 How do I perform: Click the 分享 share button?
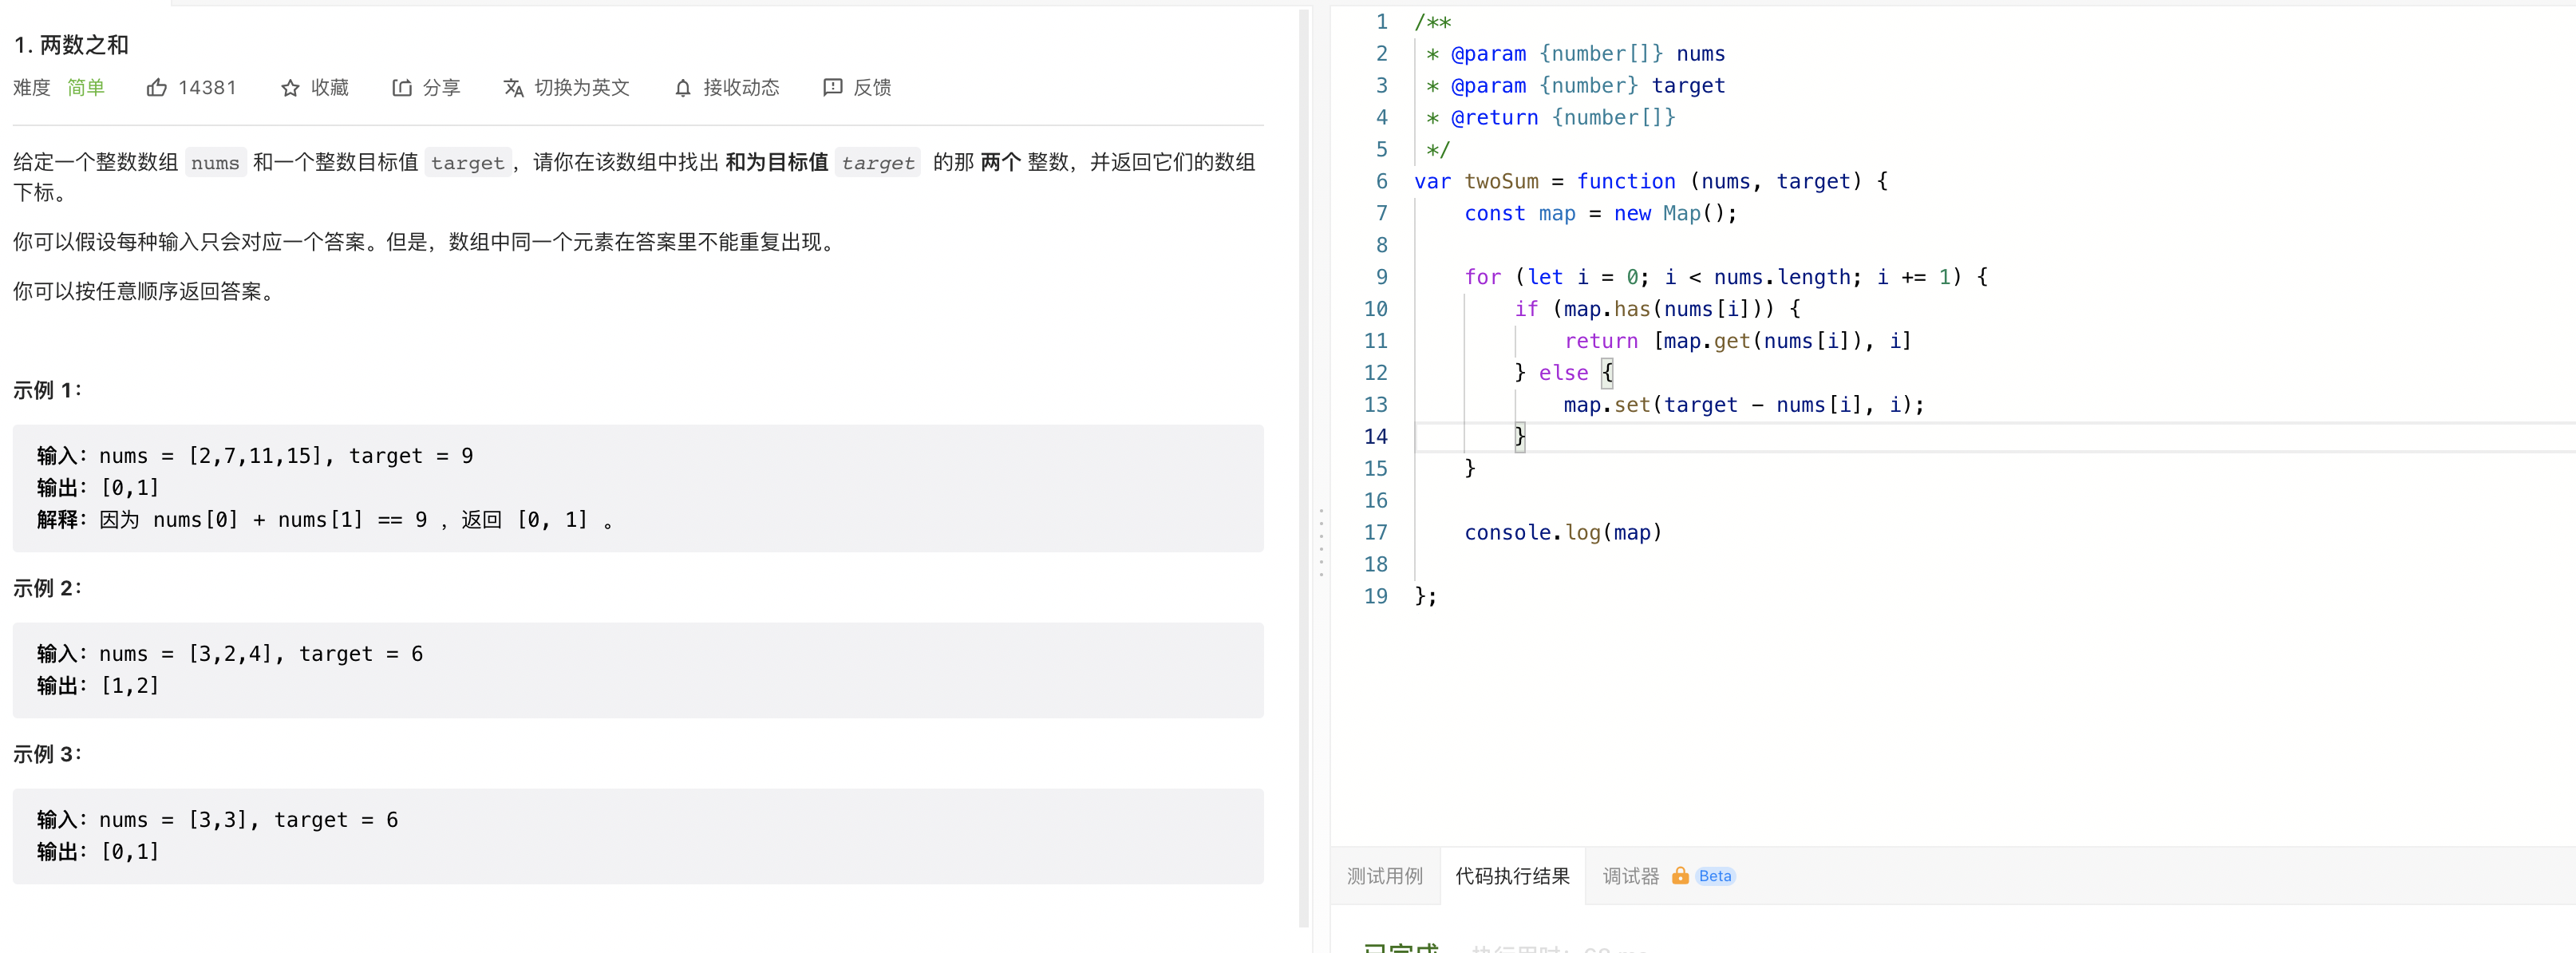pyautogui.click(x=427, y=88)
